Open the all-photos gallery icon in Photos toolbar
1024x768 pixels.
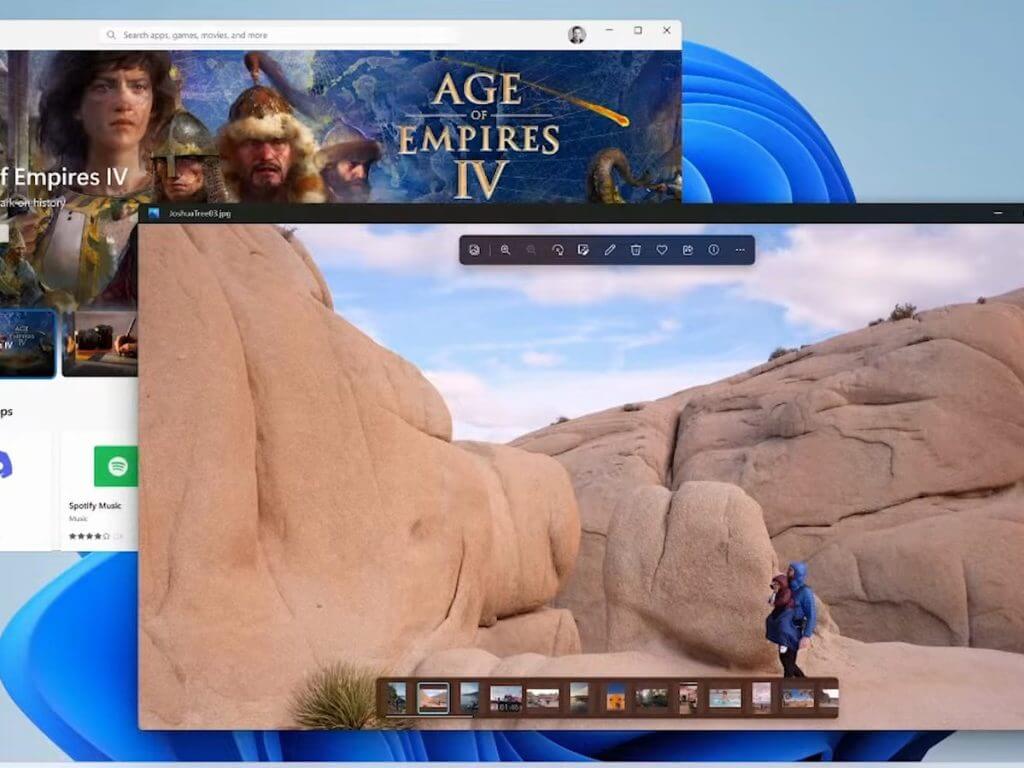click(x=474, y=250)
